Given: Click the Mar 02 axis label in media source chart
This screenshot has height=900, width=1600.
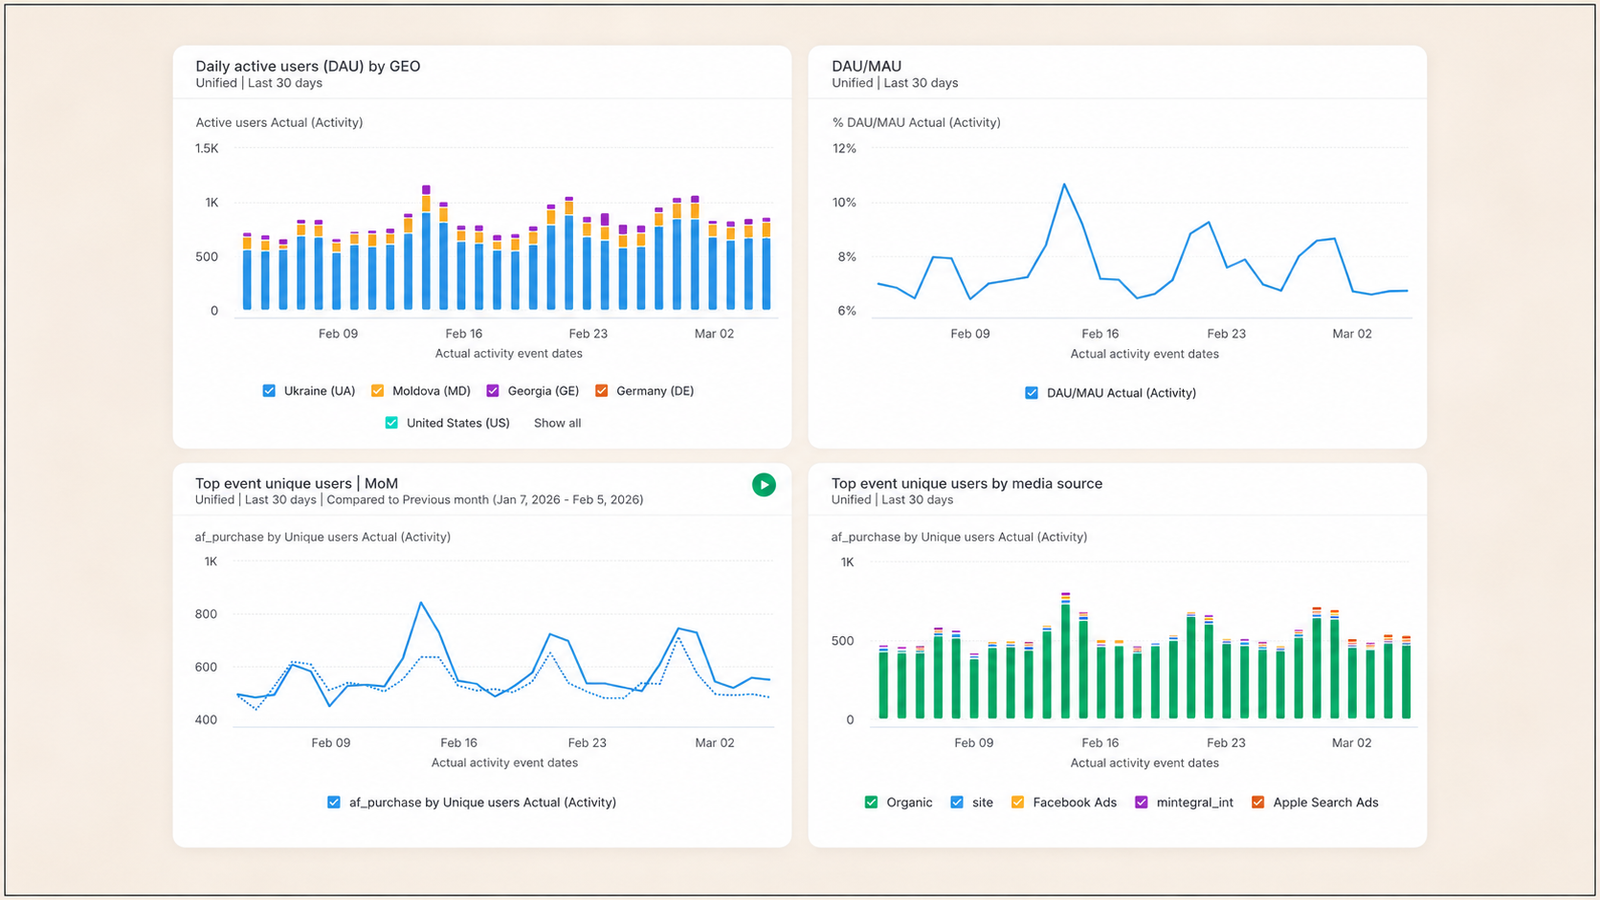Looking at the screenshot, I should [1352, 743].
